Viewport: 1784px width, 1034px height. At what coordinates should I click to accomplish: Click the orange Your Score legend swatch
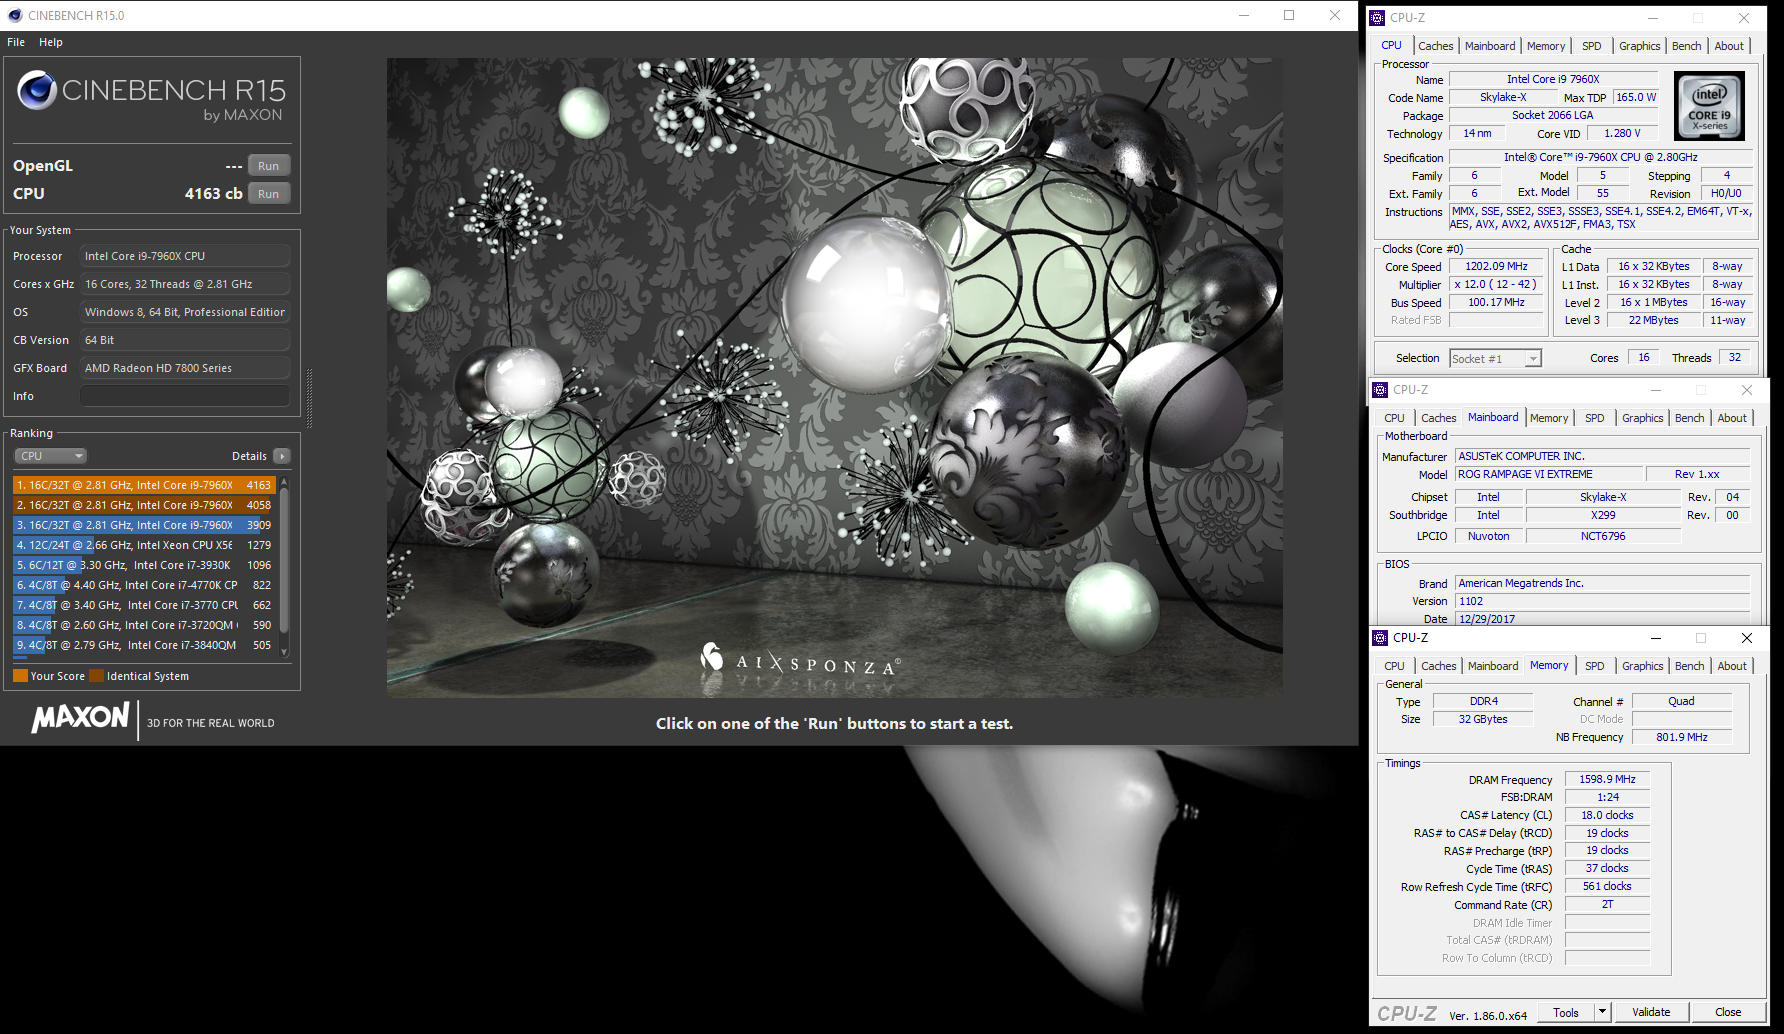(x=20, y=676)
